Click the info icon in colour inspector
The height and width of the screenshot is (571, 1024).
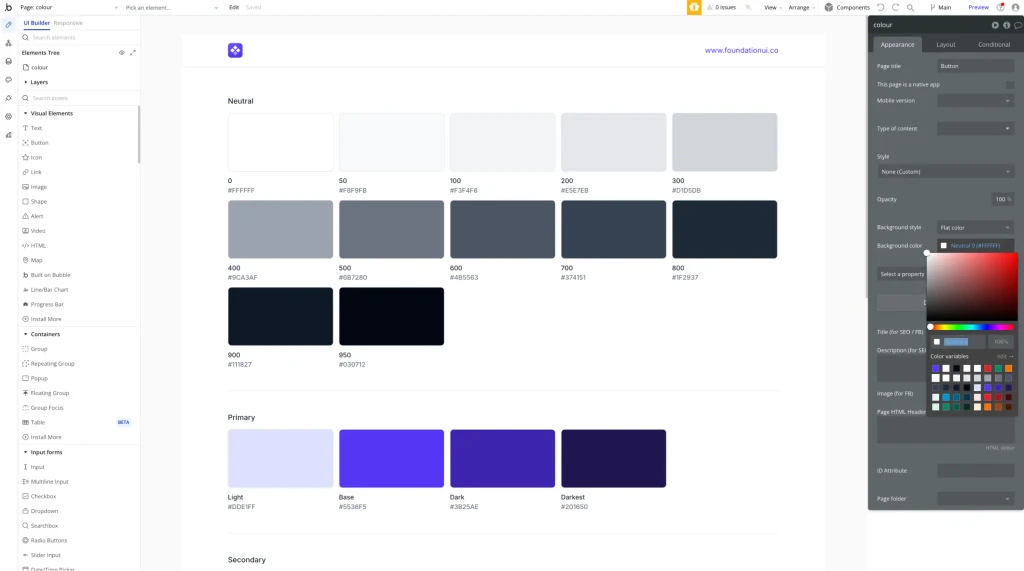[1006, 25]
